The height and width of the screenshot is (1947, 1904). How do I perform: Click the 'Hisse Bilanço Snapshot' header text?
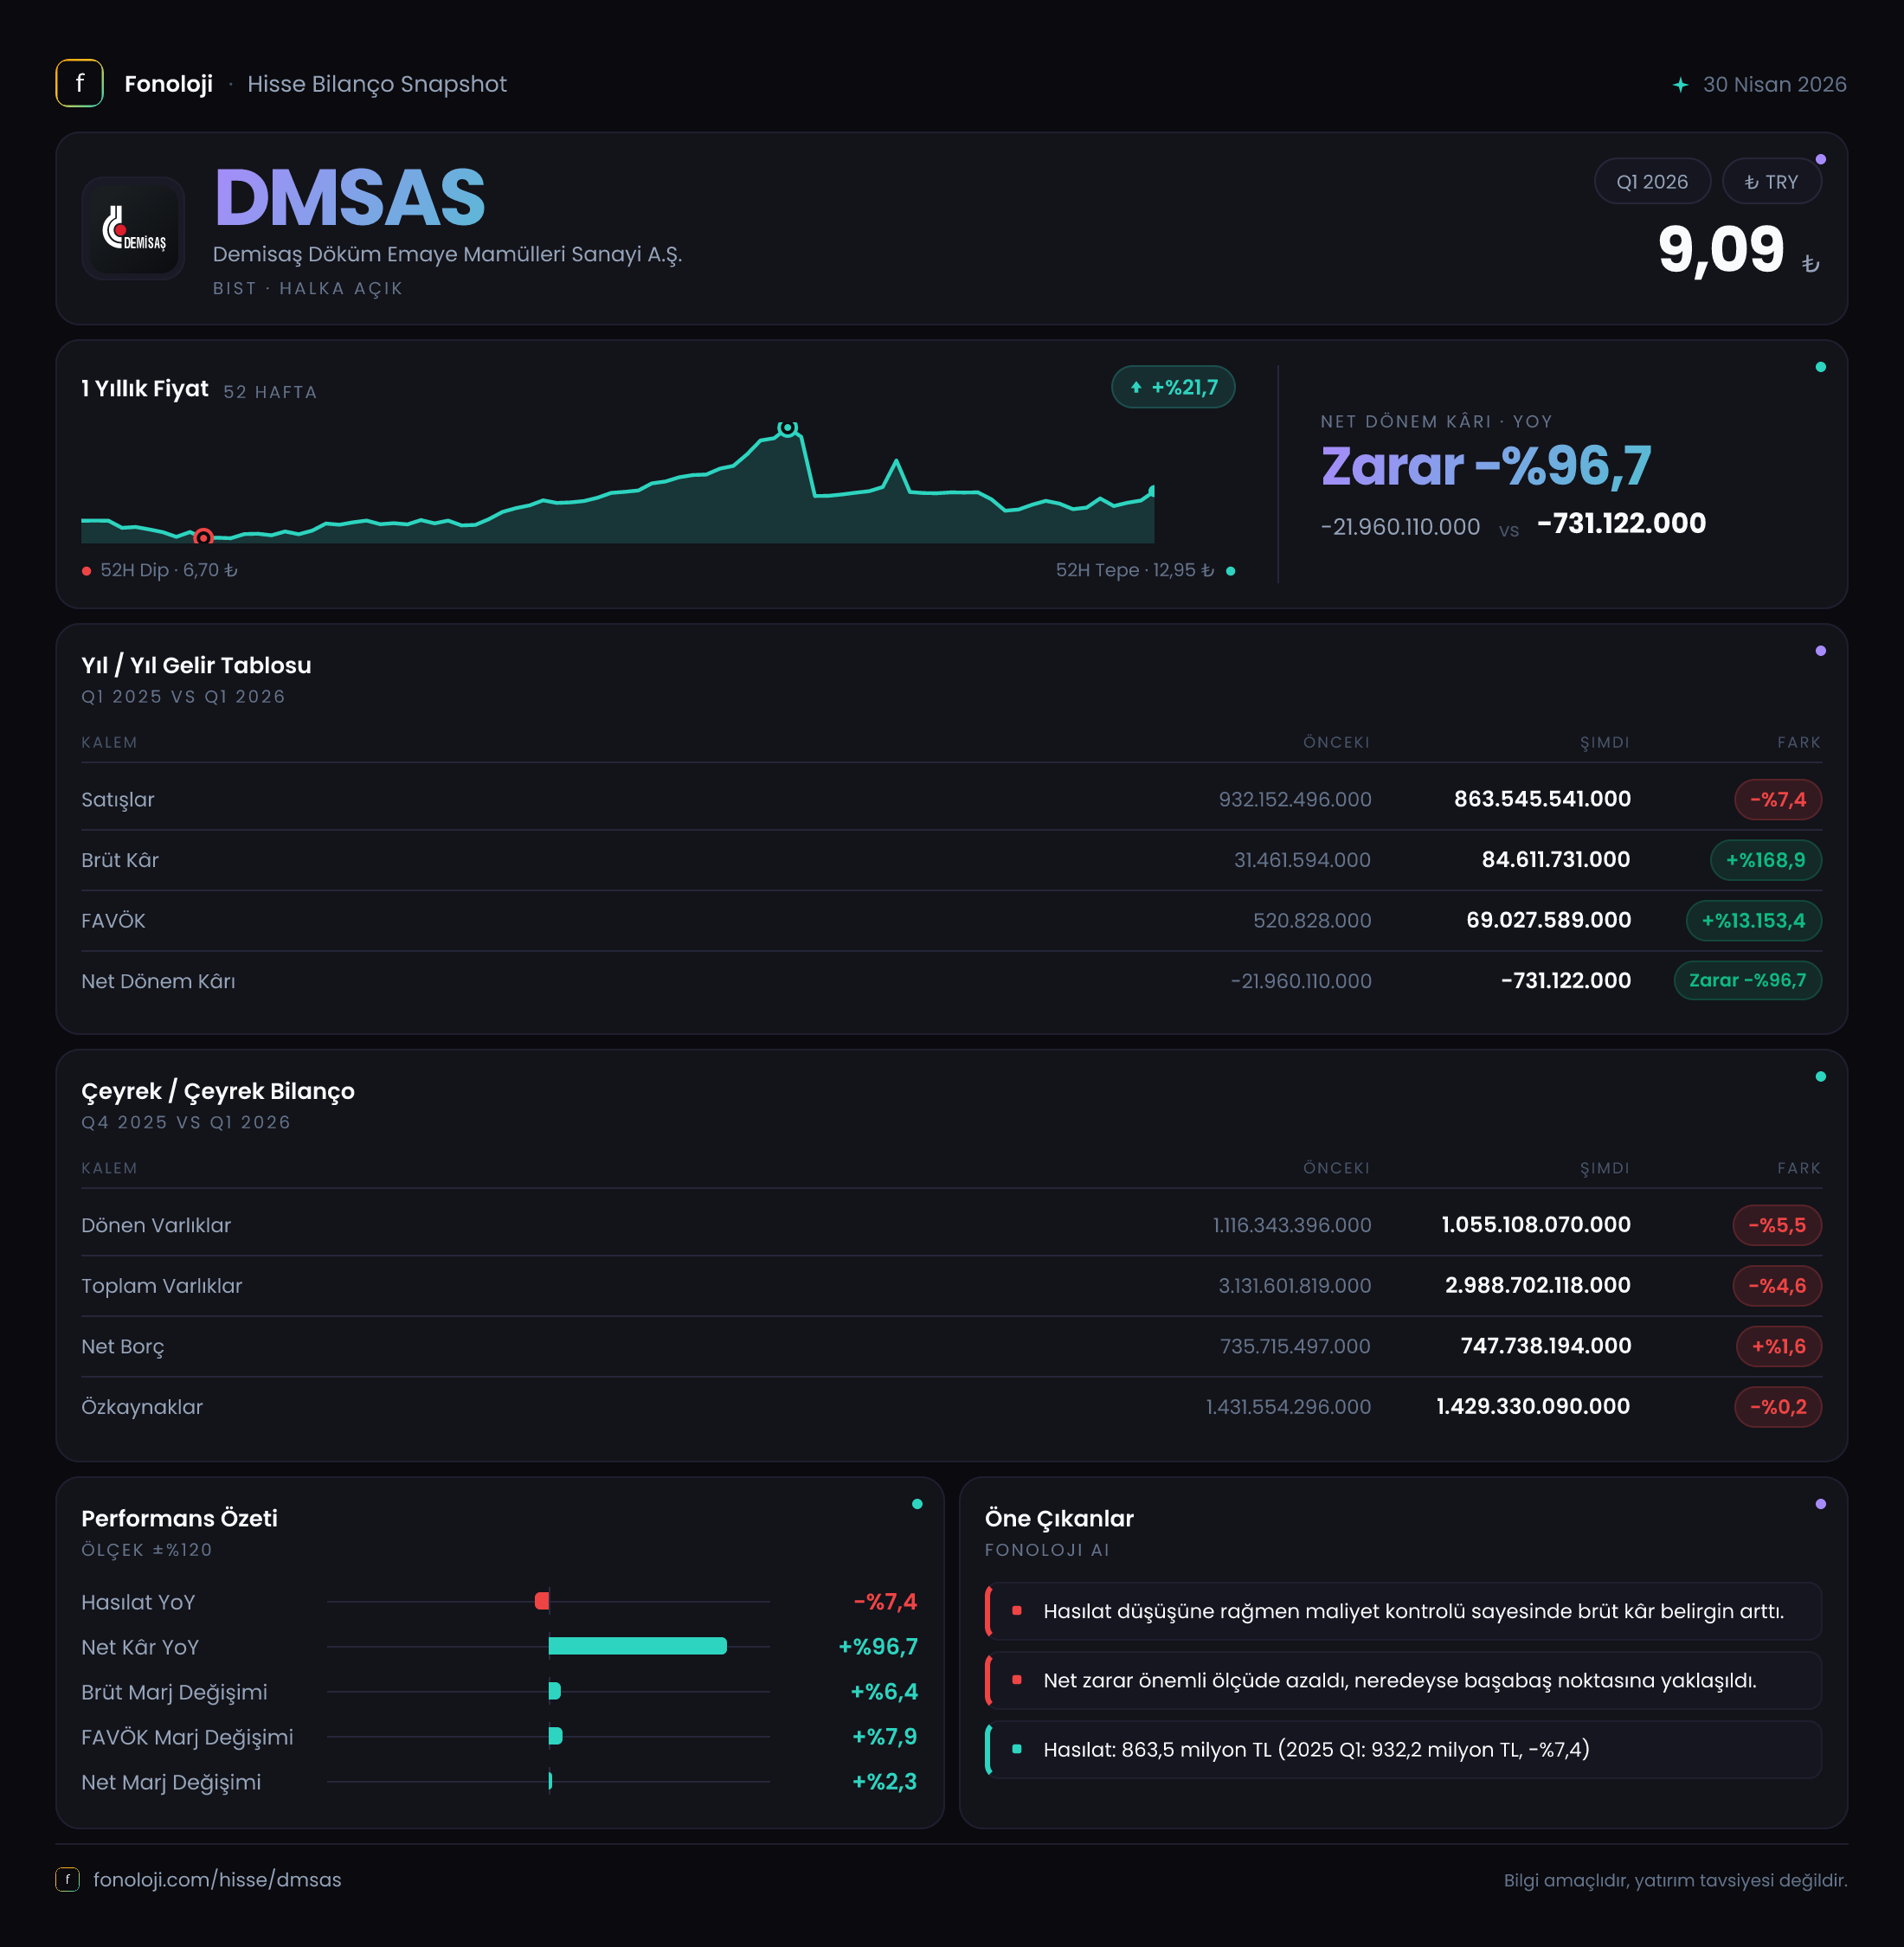pos(377,84)
